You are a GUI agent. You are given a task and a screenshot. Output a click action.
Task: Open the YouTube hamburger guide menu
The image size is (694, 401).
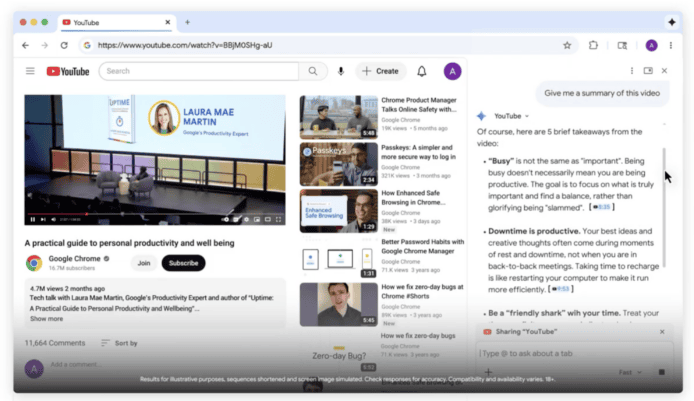click(30, 71)
